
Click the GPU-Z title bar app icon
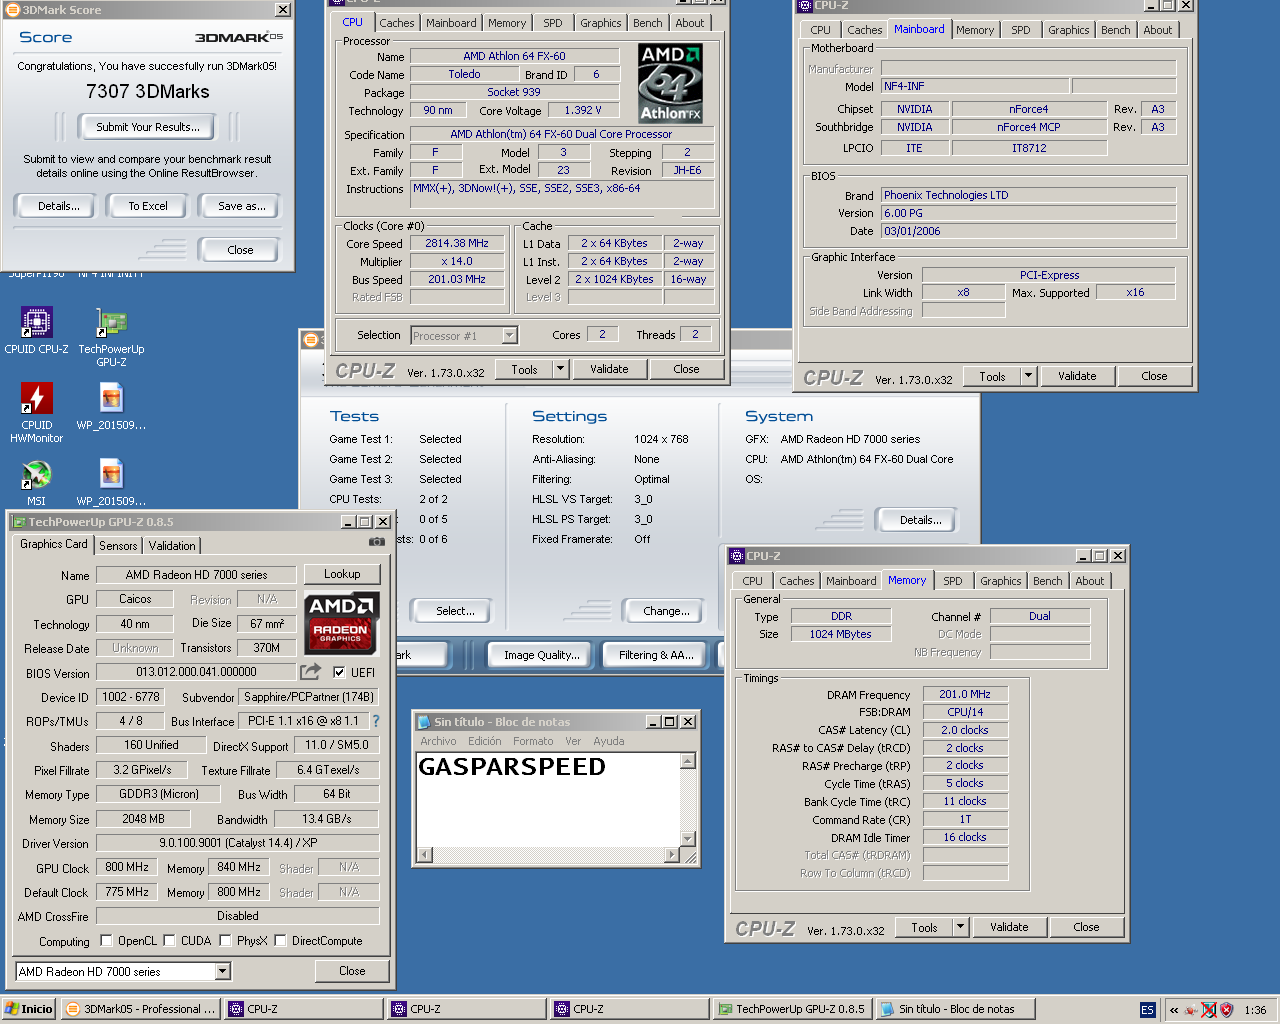click(x=19, y=522)
